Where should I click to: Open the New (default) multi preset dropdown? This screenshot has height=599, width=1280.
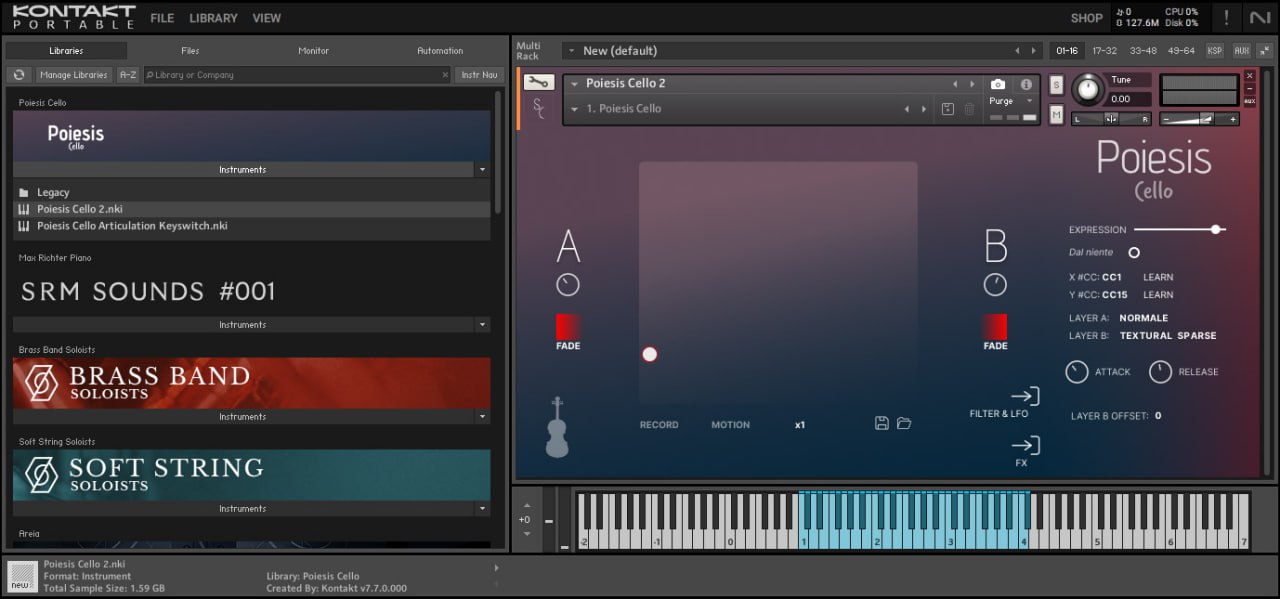570,51
